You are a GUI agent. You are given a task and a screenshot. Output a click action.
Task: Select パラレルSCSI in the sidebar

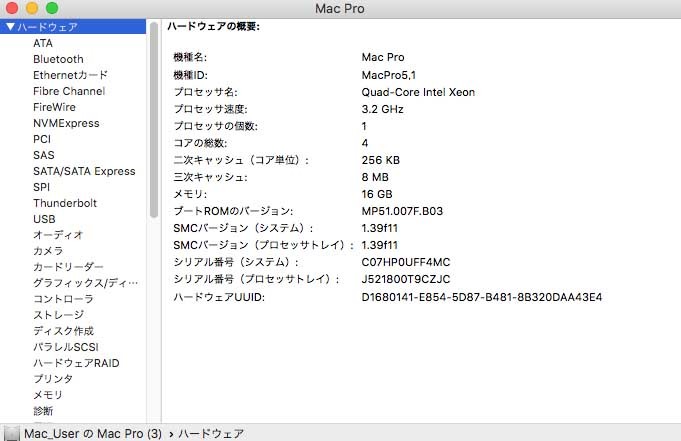coord(66,347)
